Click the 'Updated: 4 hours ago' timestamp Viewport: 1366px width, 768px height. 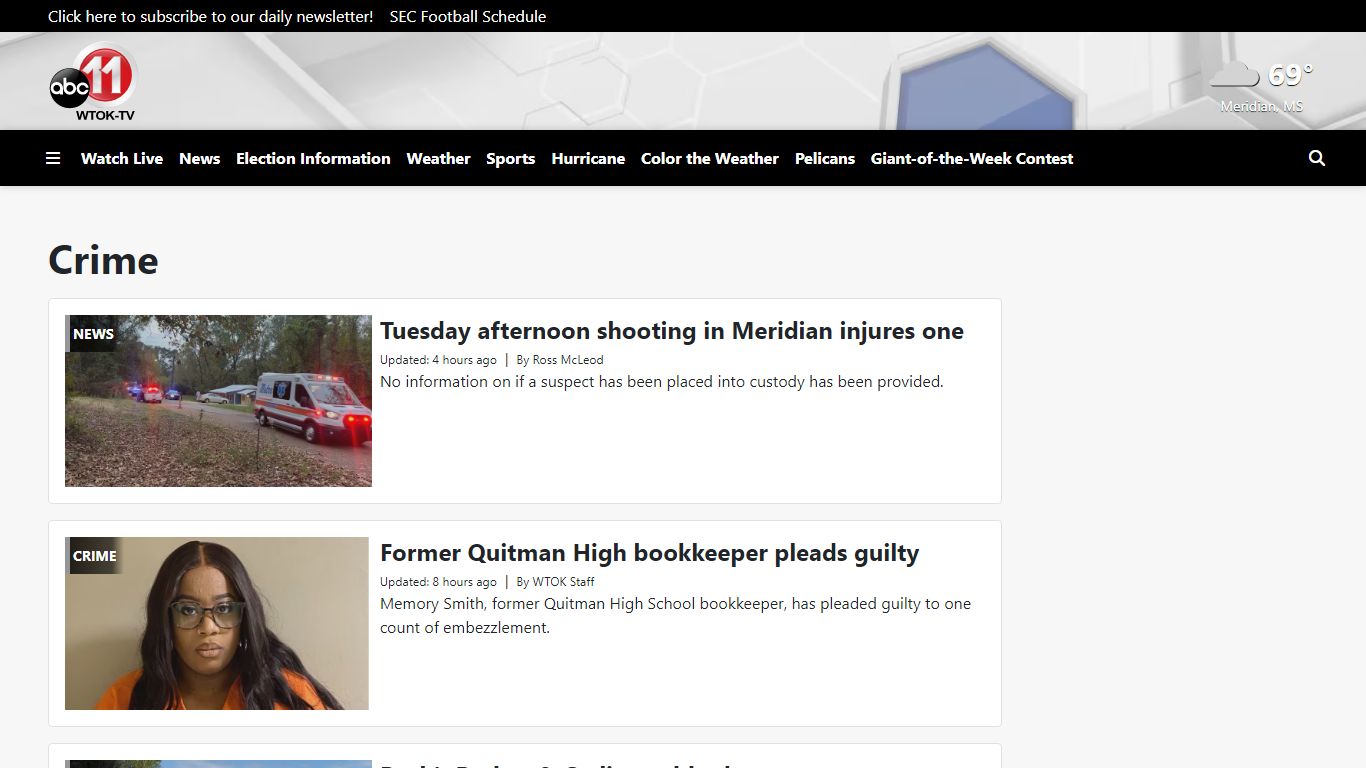coord(438,360)
